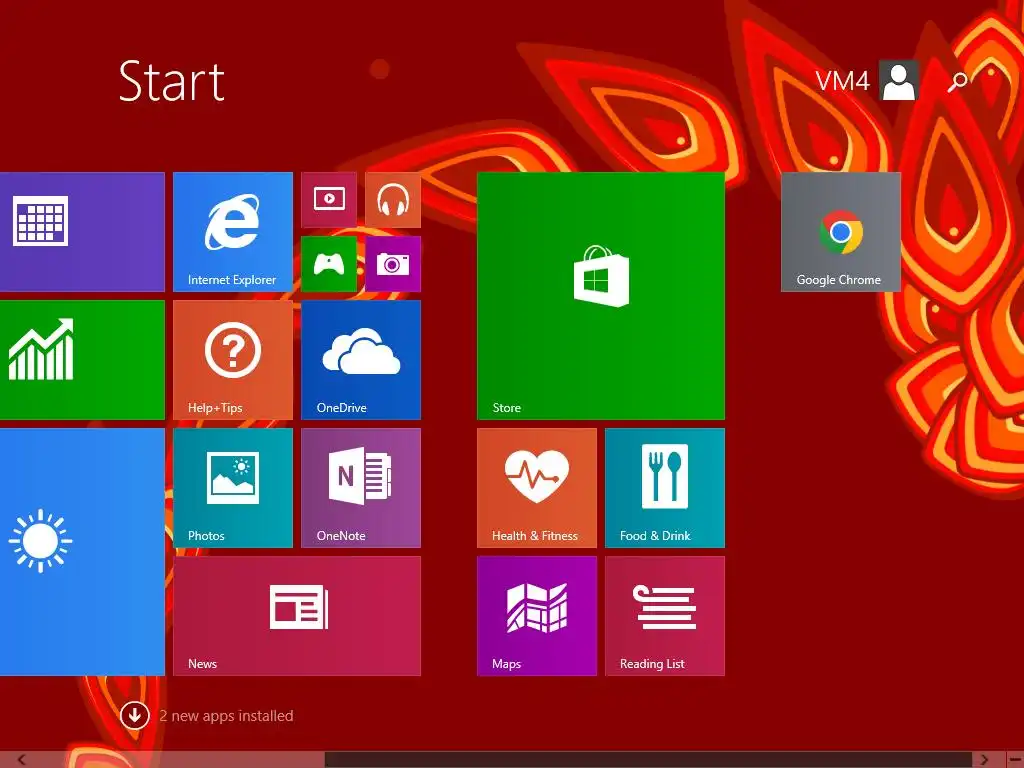
Task: Open the Xbox Games controller tile
Action: tap(329, 264)
